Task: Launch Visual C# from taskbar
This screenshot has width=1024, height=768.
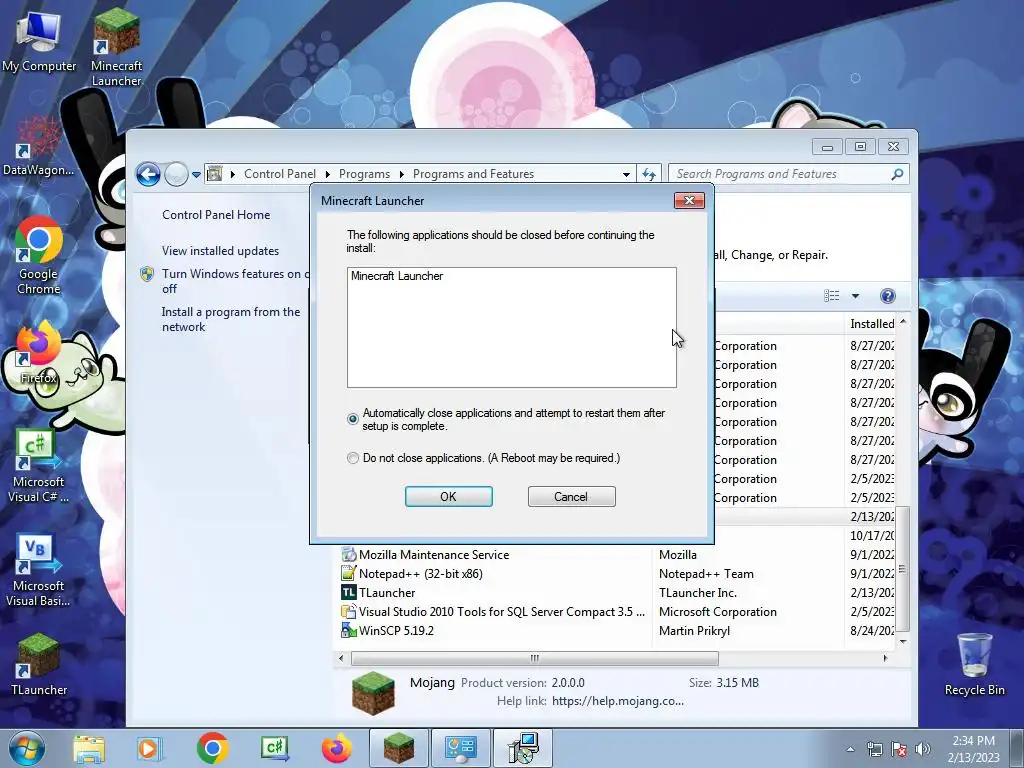Action: [x=275, y=748]
